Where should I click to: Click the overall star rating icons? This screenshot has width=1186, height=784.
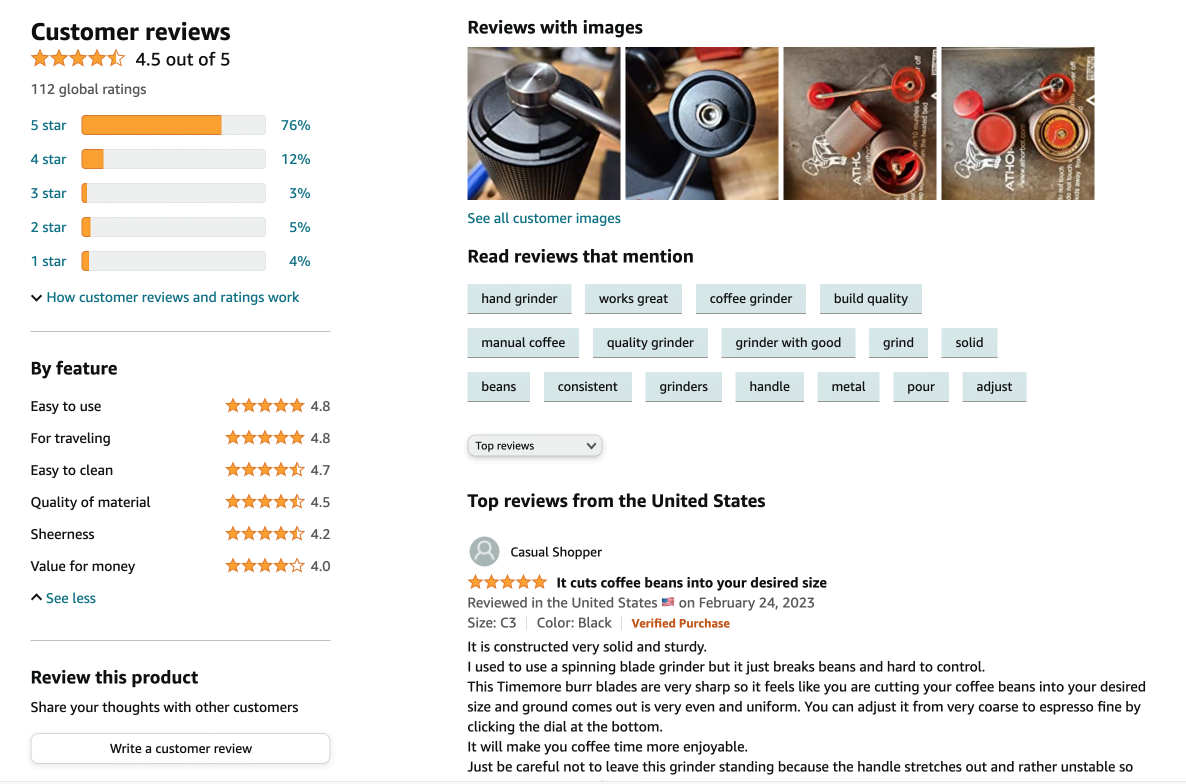click(x=78, y=59)
